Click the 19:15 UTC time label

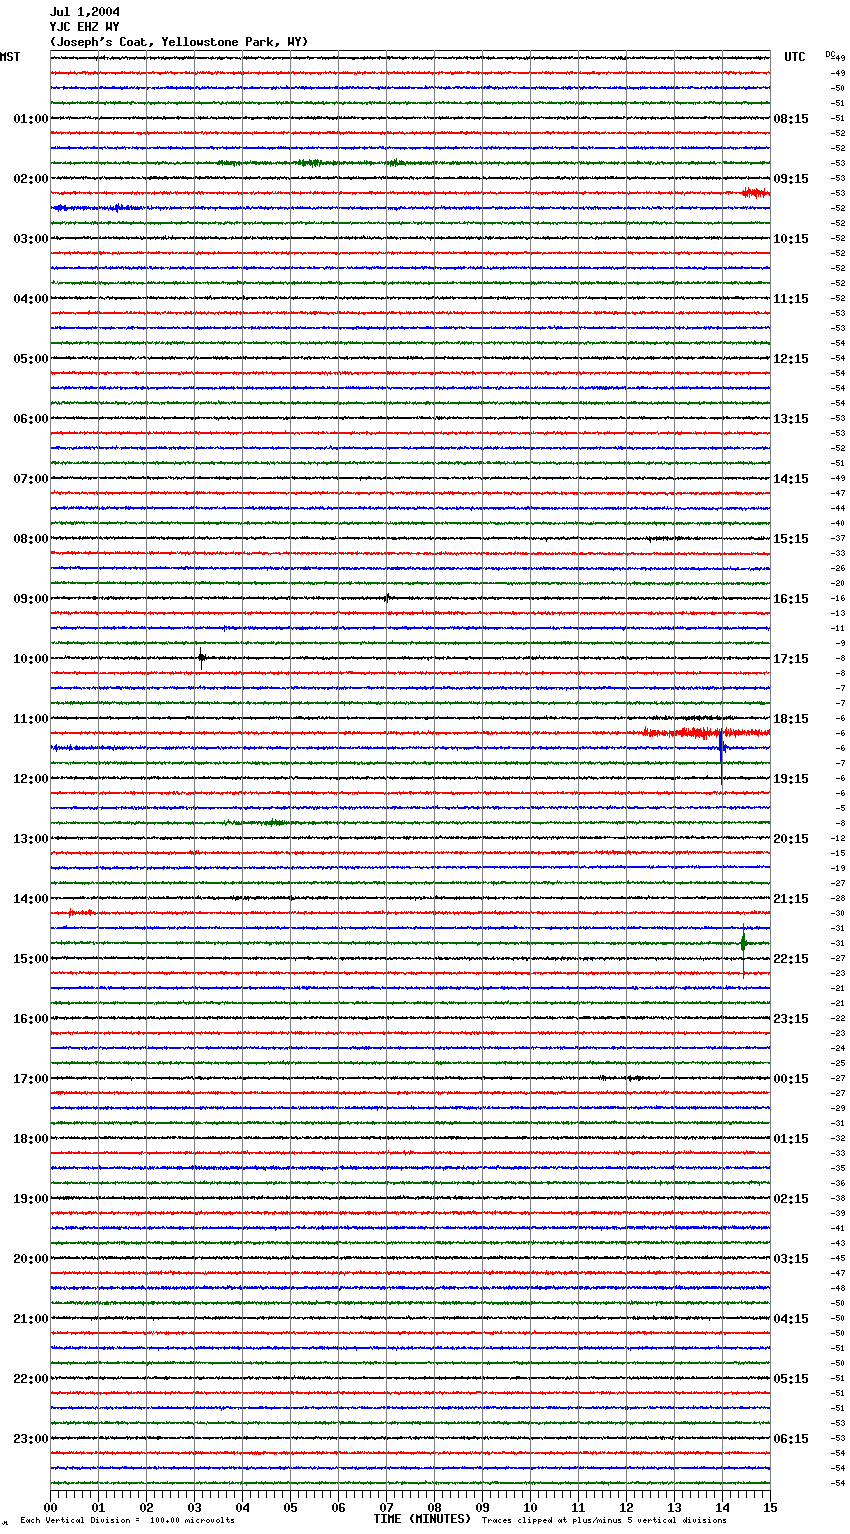[791, 779]
